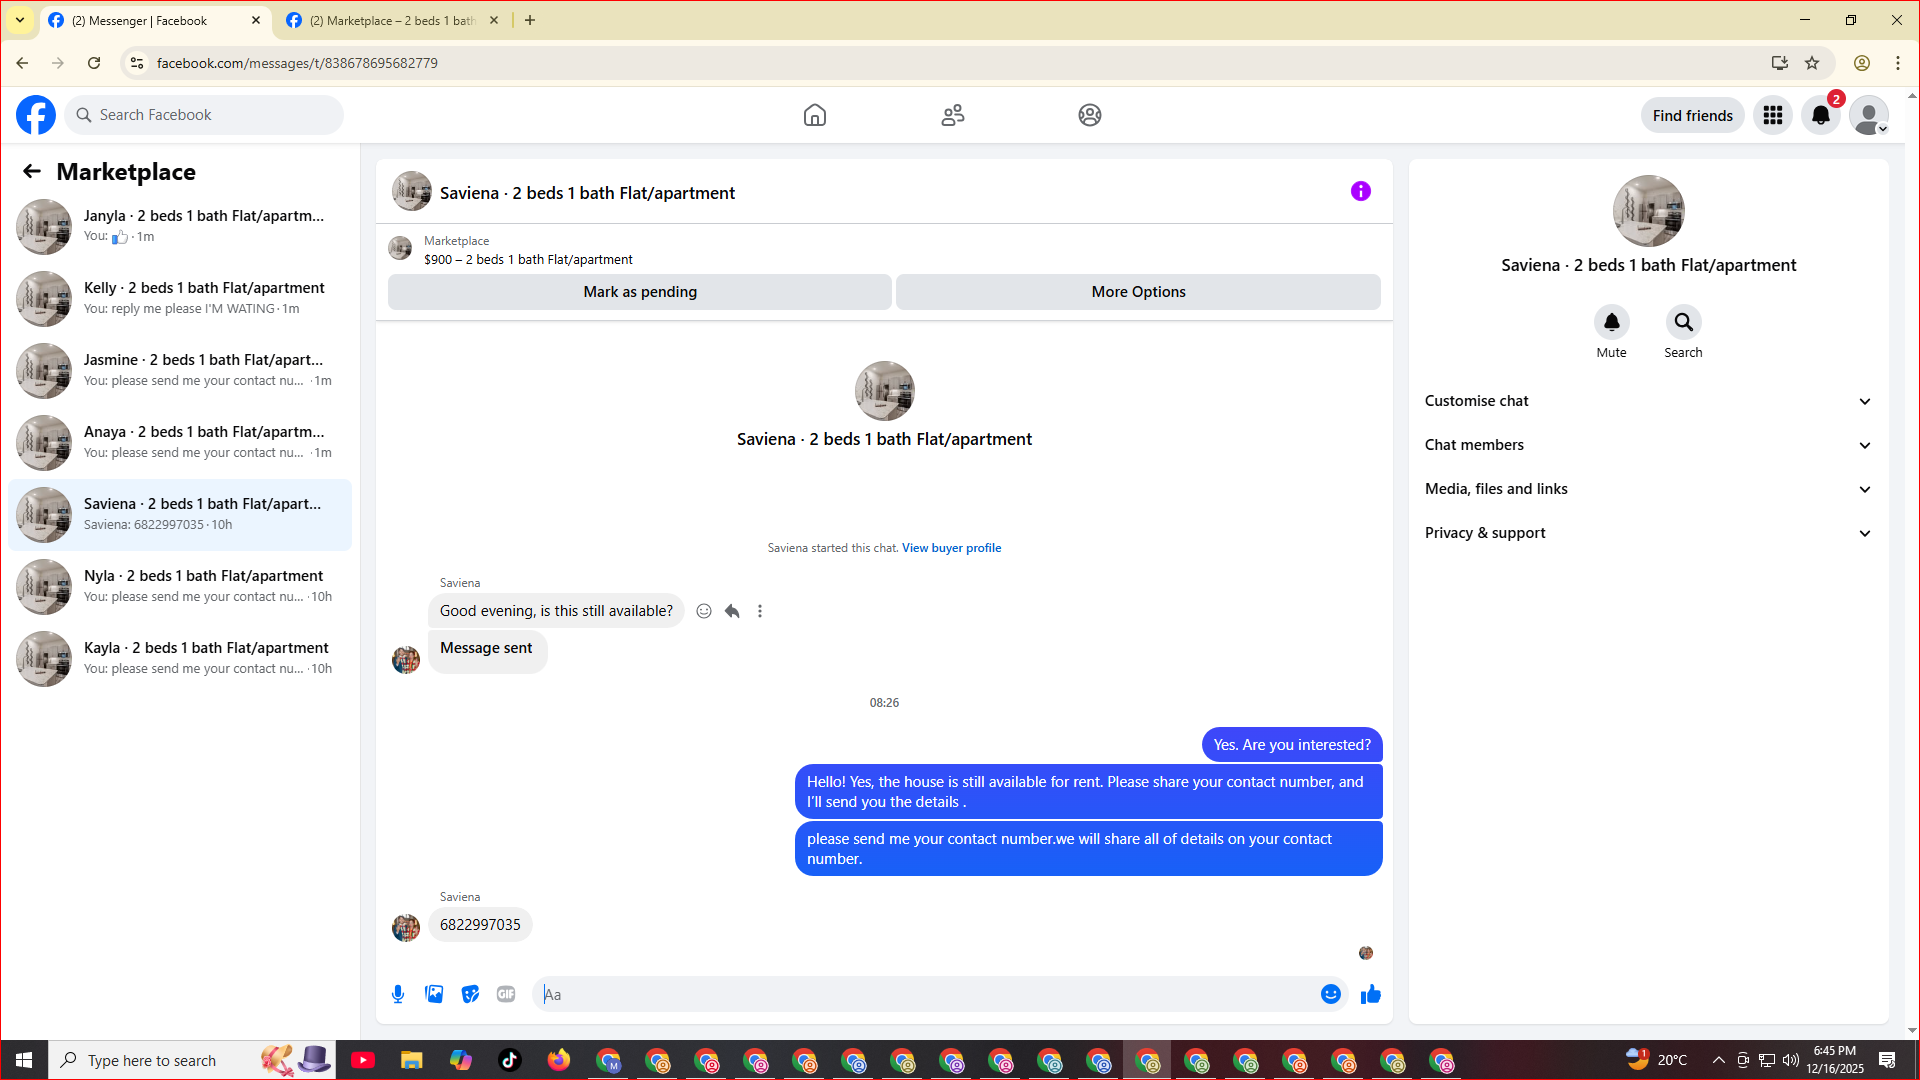Image resolution: width=1920 pixels, height=1080 pixels.
Task: Click Saviena's large profile thumbnail in right panel
Action: point(1649,211)
